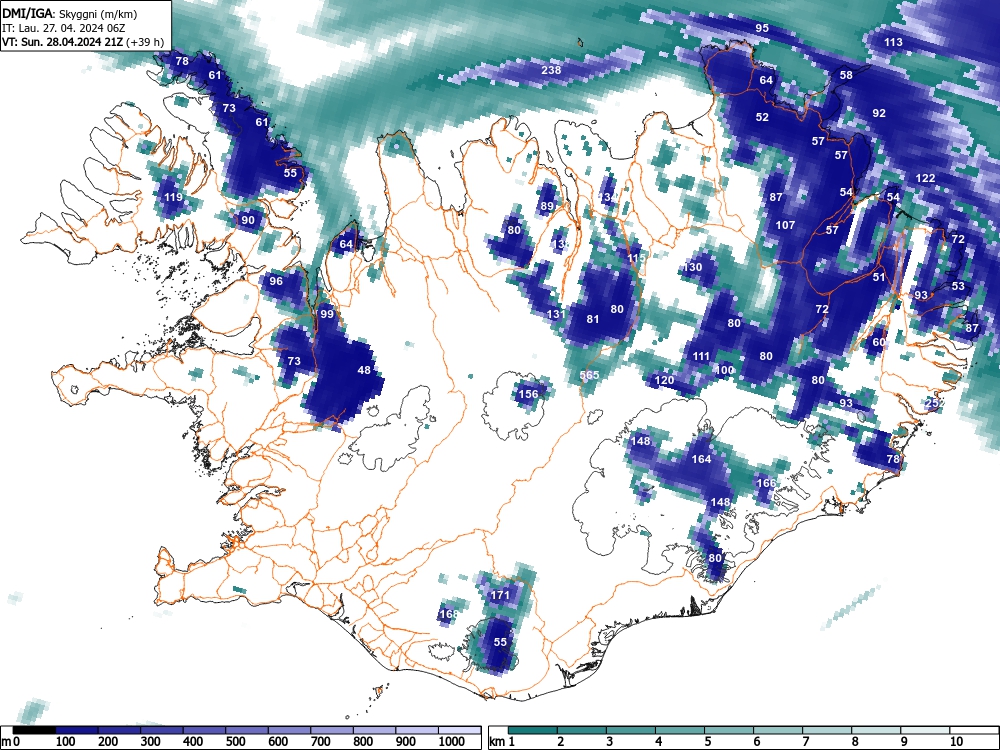The height and width of the screenshot is (750, 1000).
Task: Click the 'DMI/IGA: Skyggni (m/km)' title text
Action: (70, 14)
